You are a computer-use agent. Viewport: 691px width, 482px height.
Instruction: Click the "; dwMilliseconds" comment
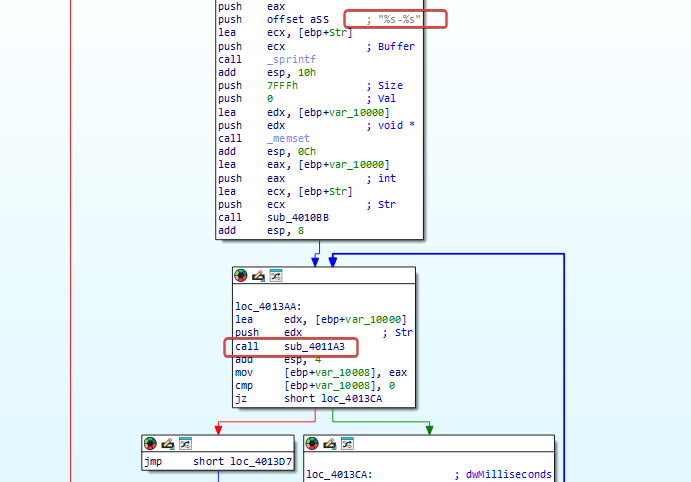(503, 475)
